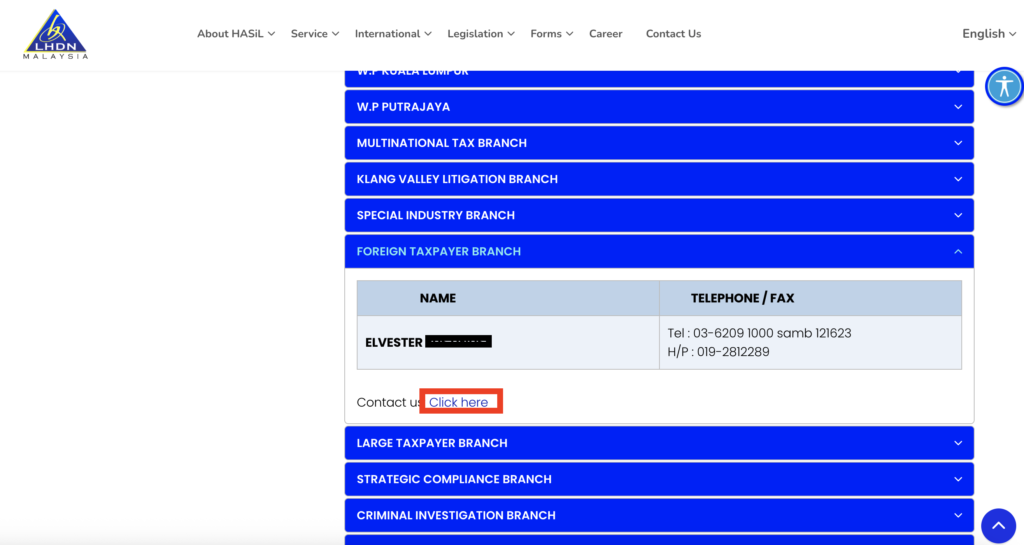This screenshot has width=1024, height=545.
Task: Expand the Large Taxpayer Branch section
Action: click(x=658, y=443)
